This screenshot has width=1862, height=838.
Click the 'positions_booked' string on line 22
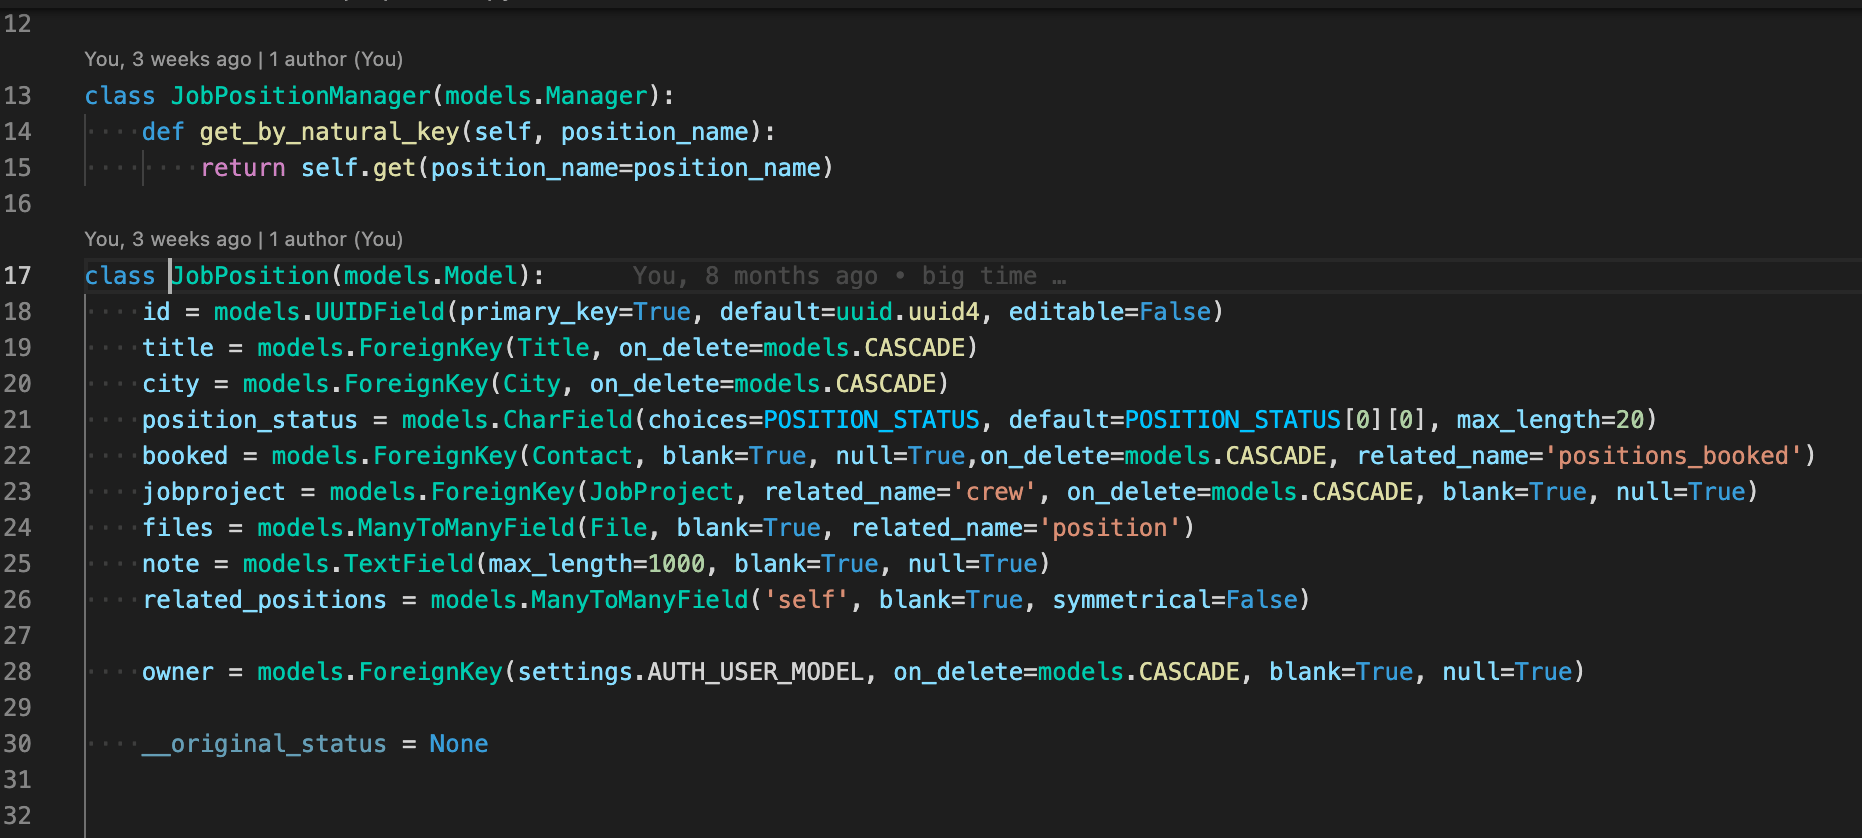pyautogui.click(x=1673, y=456)
